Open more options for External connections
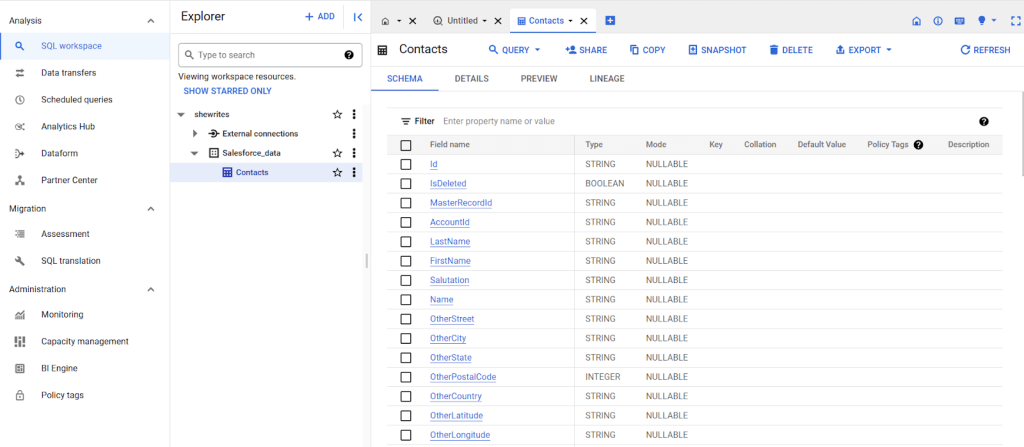Image resolution: width=1024 pixels, height=447 pixels. click(354, 134)
